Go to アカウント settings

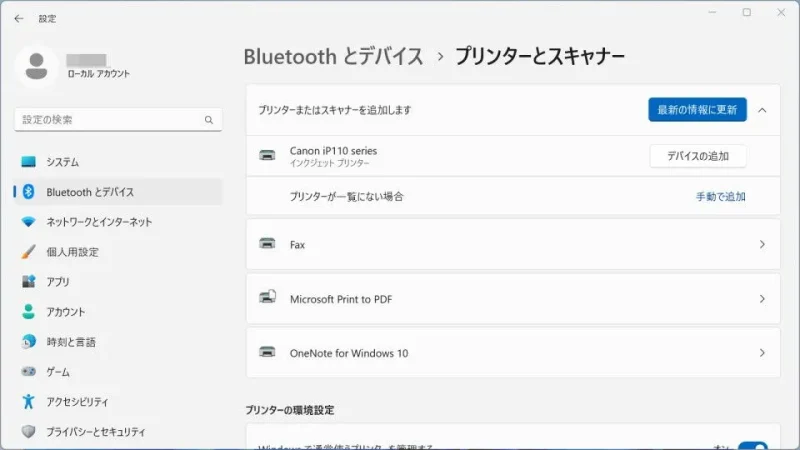pos(66,312)
